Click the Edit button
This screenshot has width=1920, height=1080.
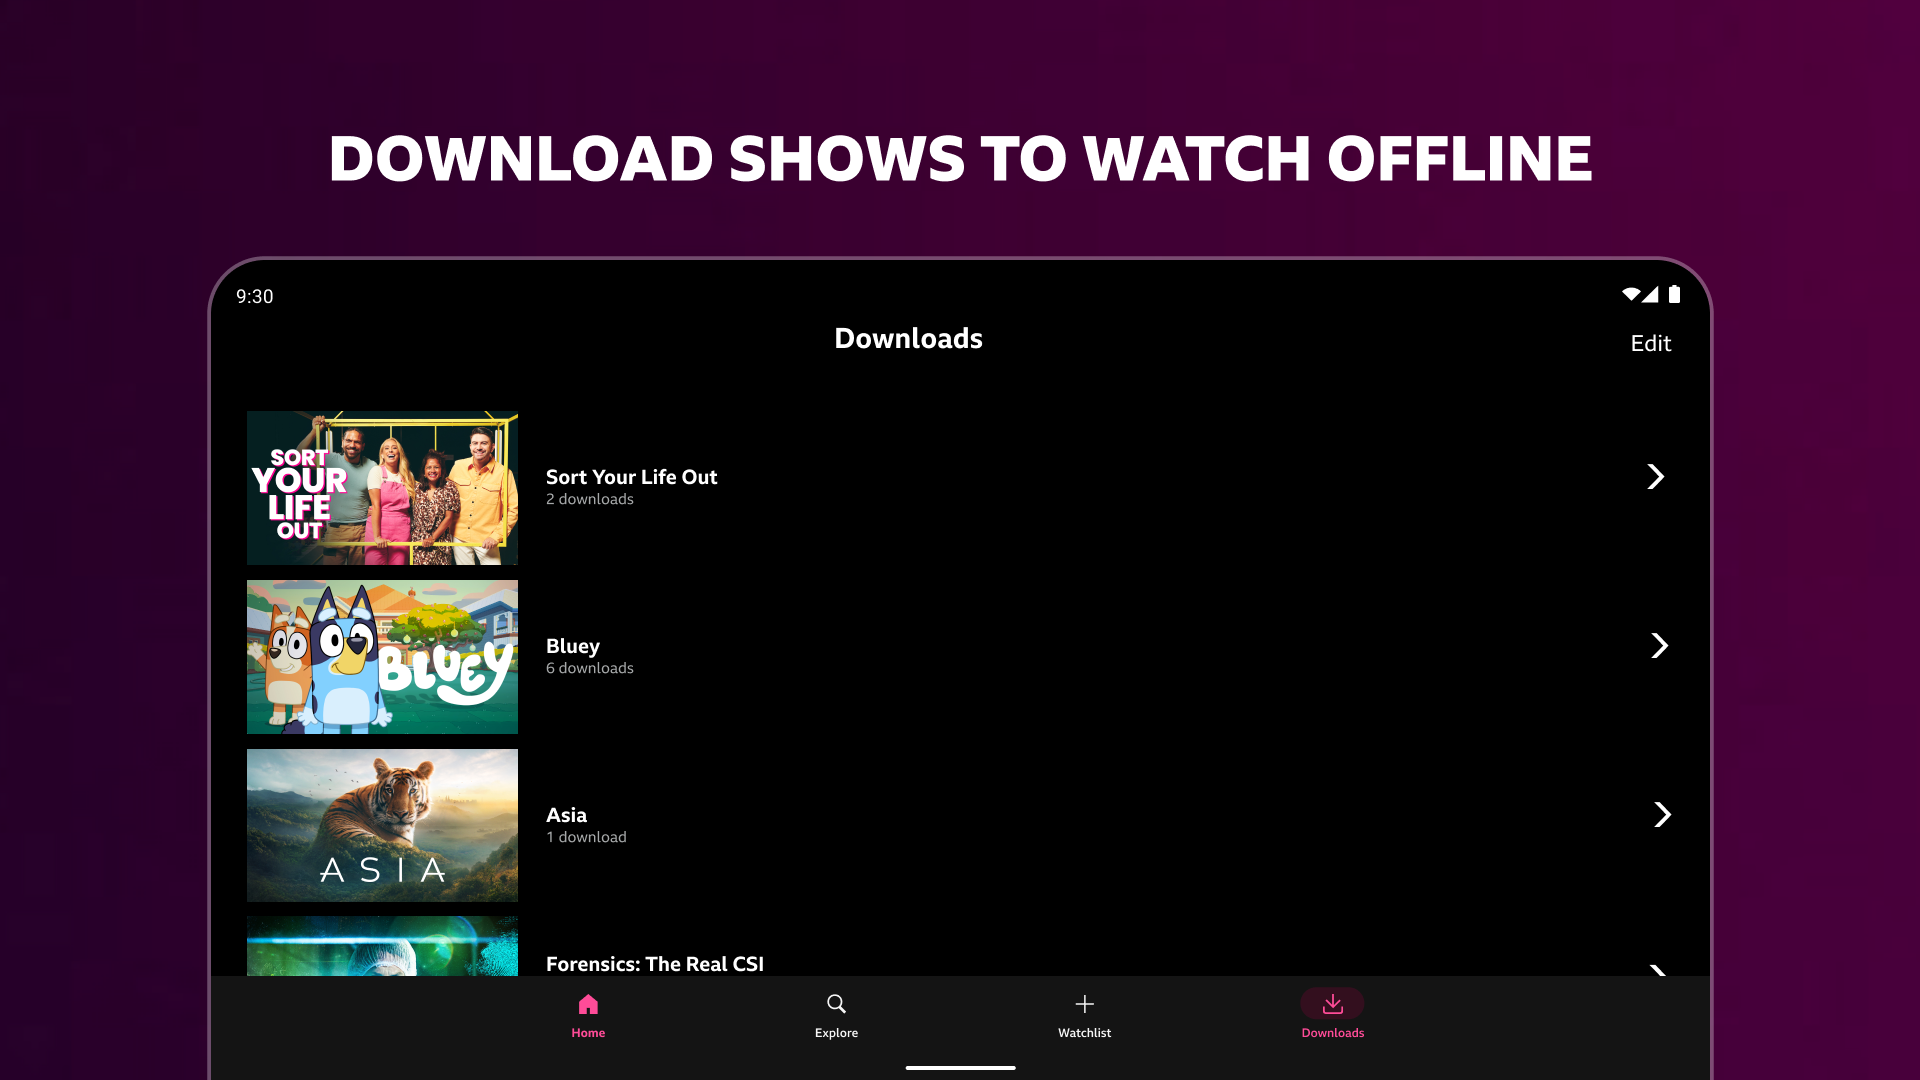[x=1650, y=343]
